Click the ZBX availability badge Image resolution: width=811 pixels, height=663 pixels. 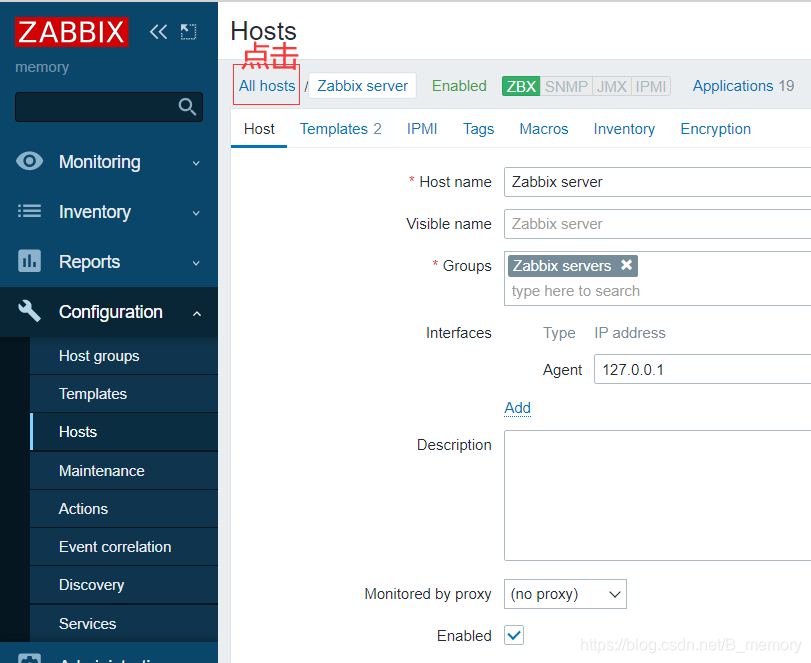521,86
